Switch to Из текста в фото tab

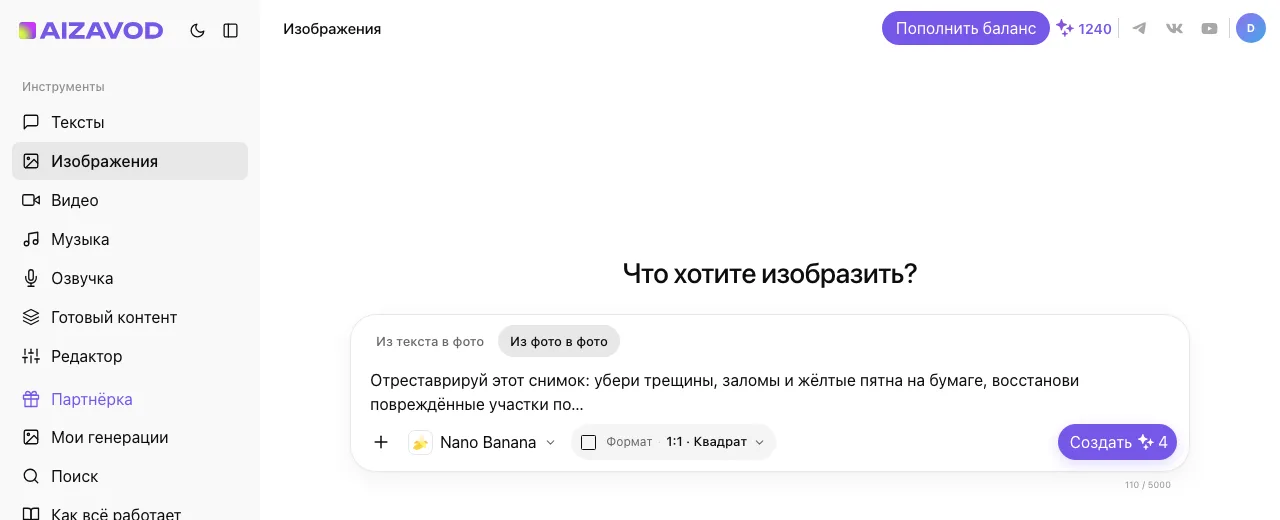[430, 341]
